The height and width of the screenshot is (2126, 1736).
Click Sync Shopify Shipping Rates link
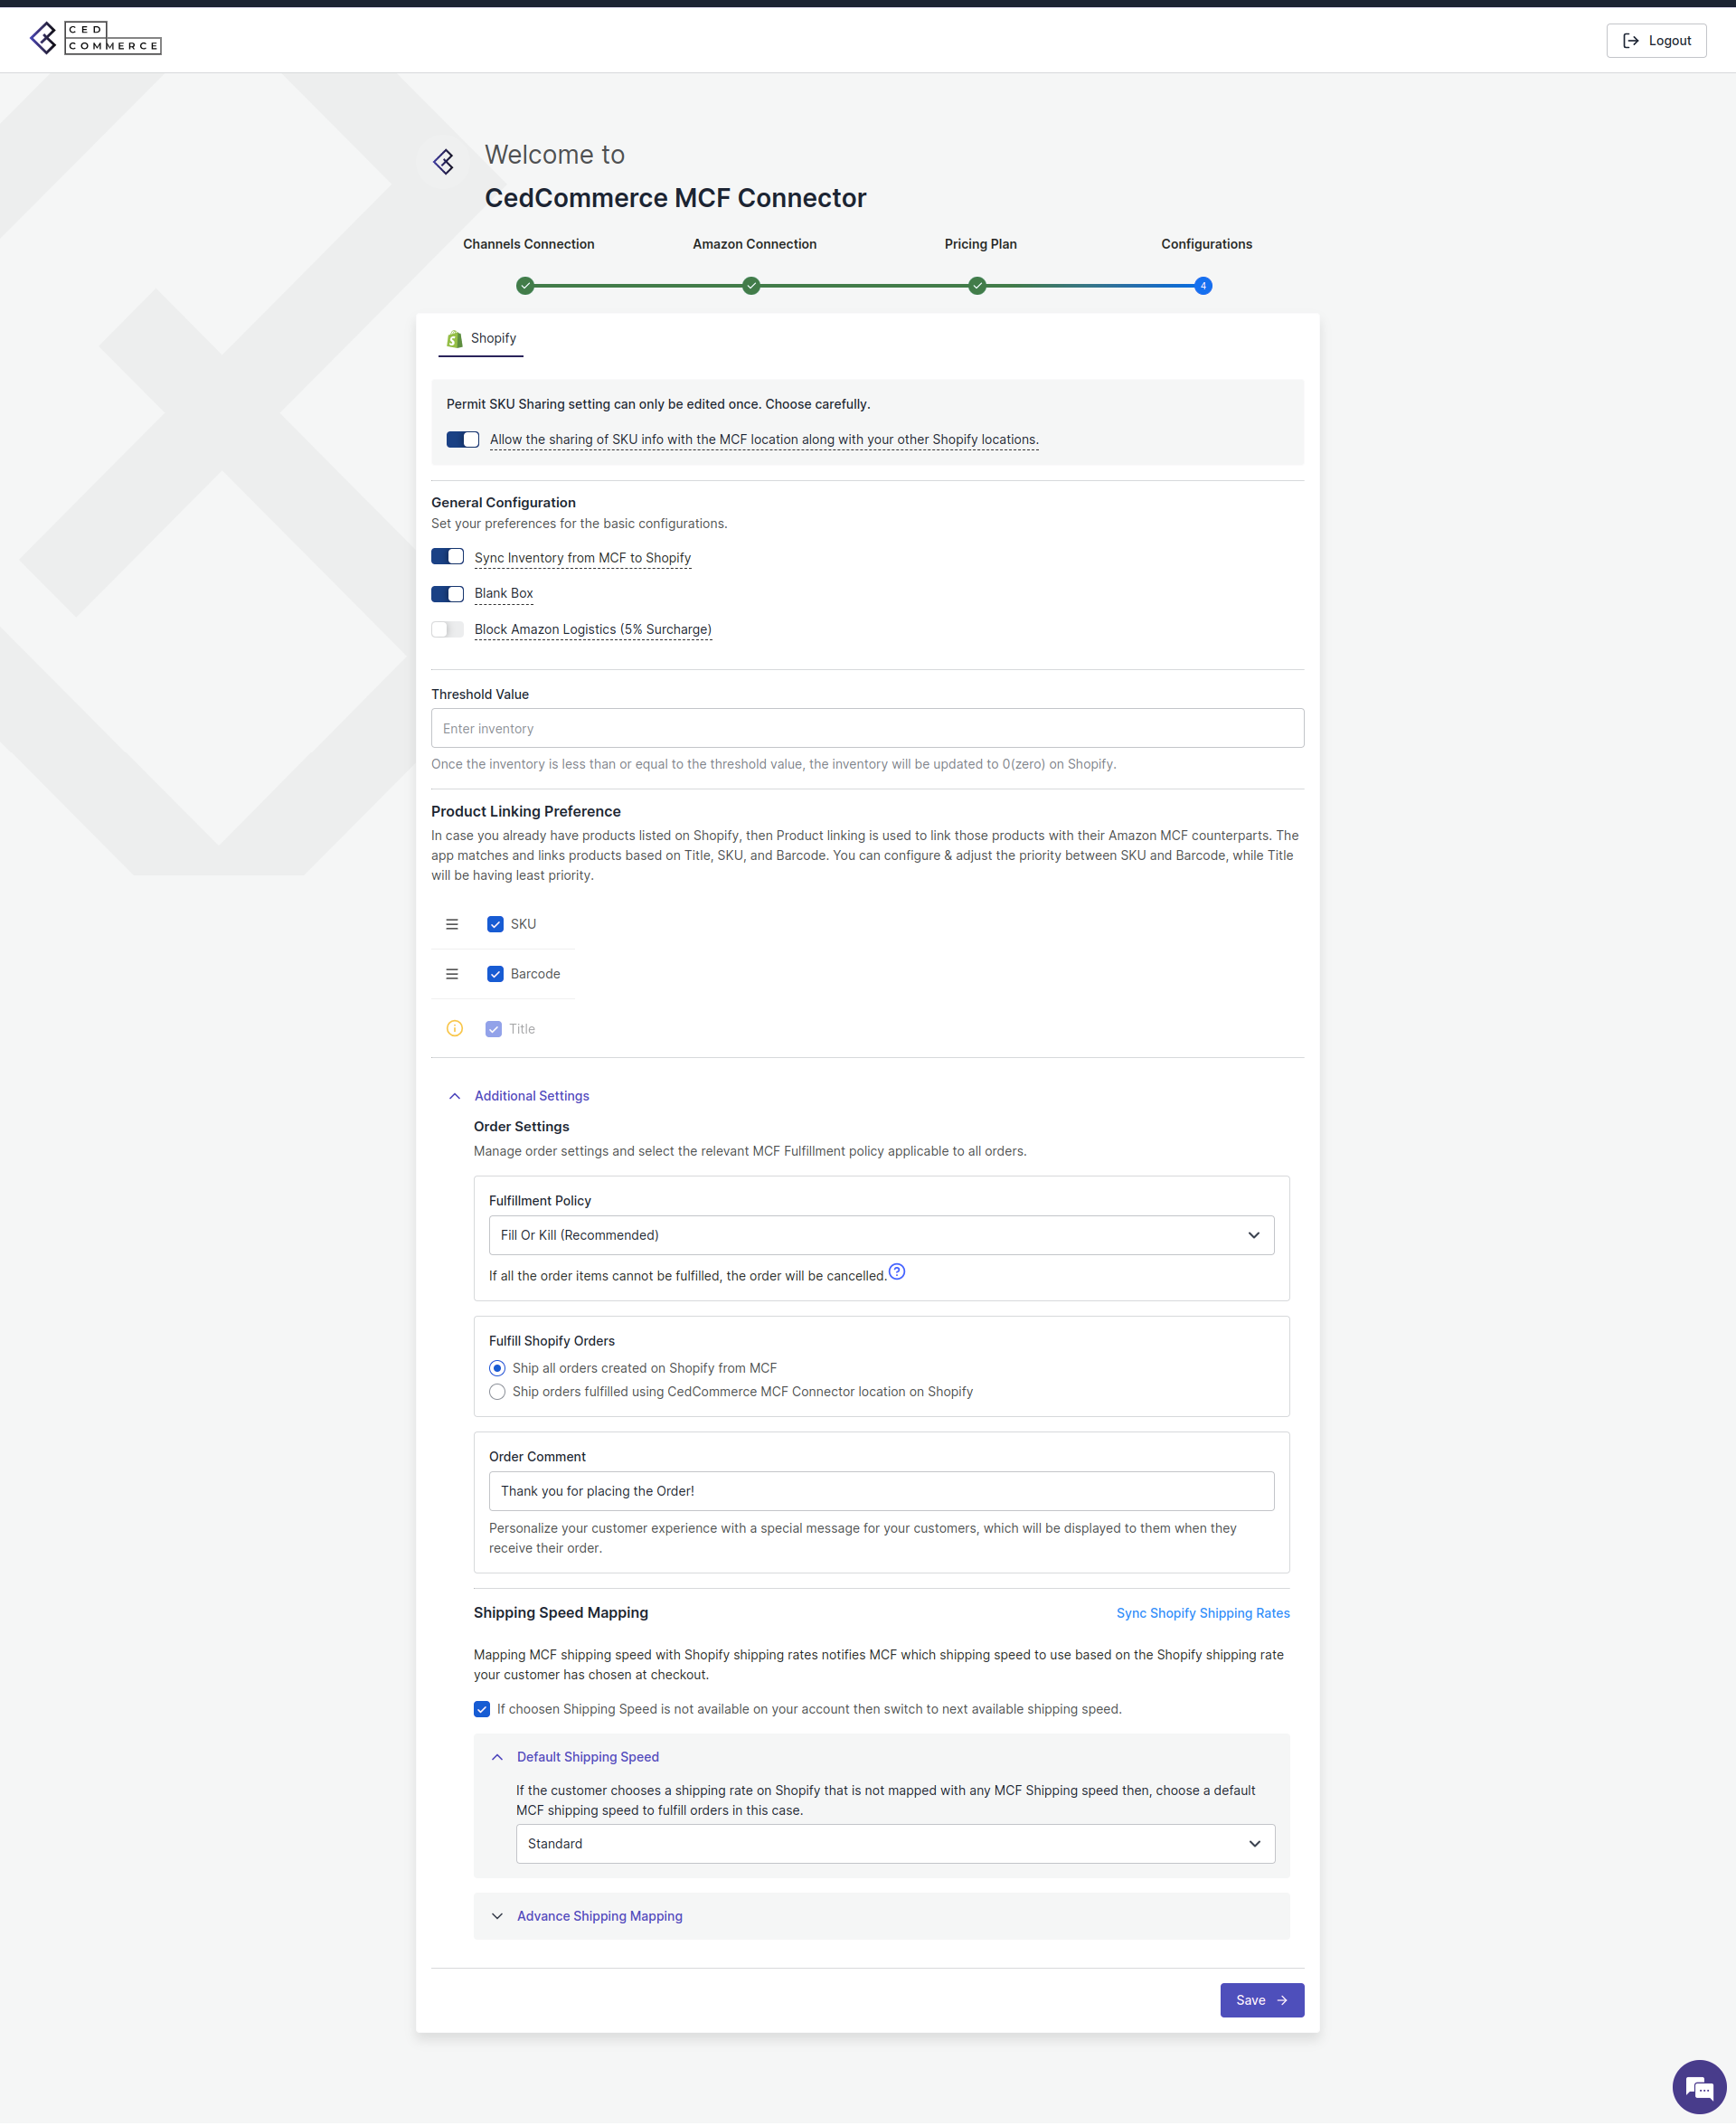(x=1203, y=1614)
